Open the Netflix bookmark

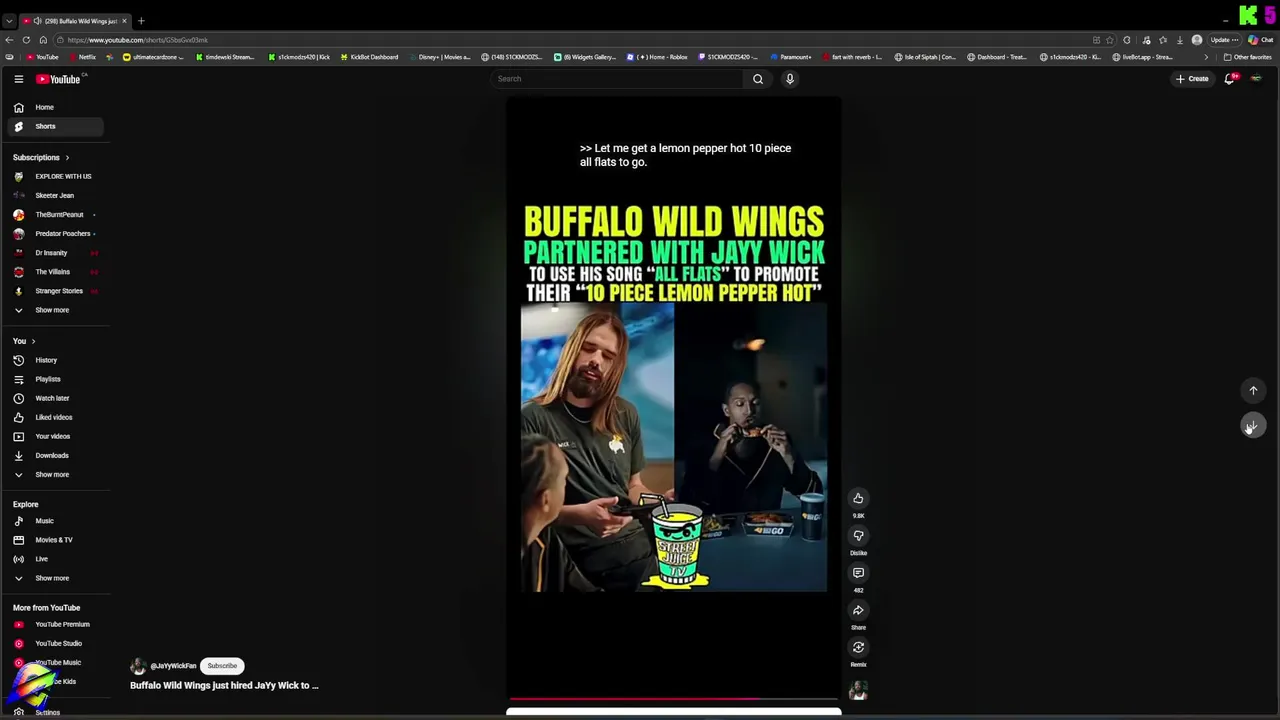coord(83,57)
